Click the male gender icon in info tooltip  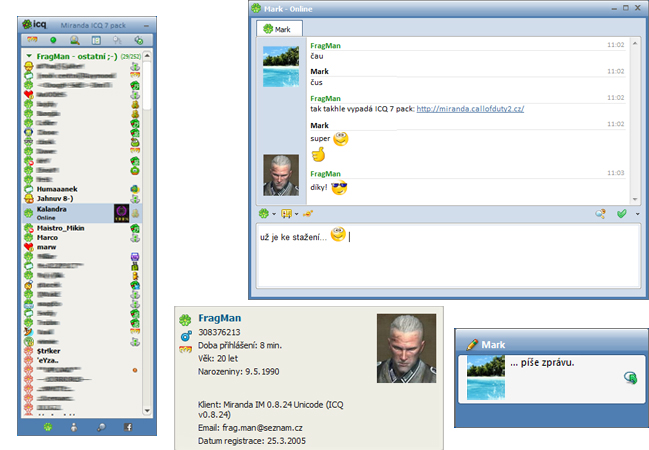(186, 336)
